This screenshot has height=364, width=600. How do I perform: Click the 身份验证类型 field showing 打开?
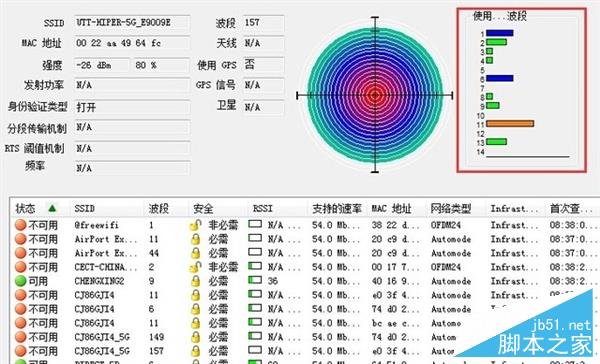pos(132,107)
